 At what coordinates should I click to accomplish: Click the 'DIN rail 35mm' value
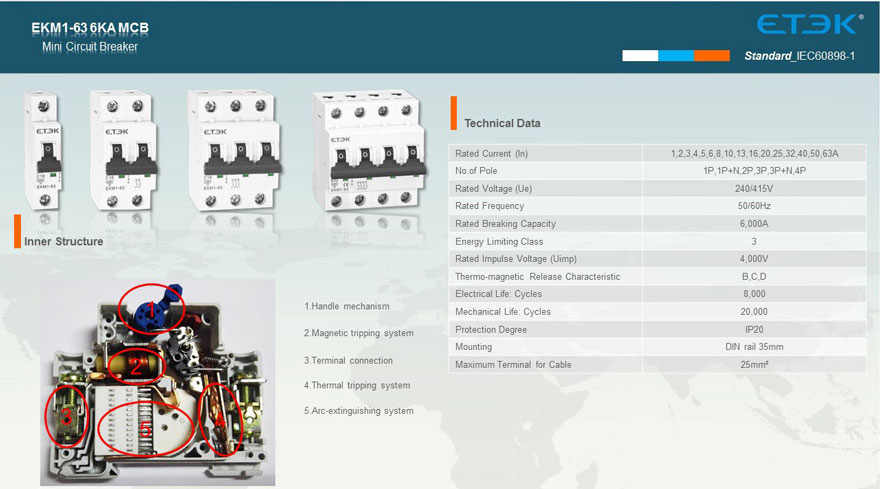pos(754,347)
